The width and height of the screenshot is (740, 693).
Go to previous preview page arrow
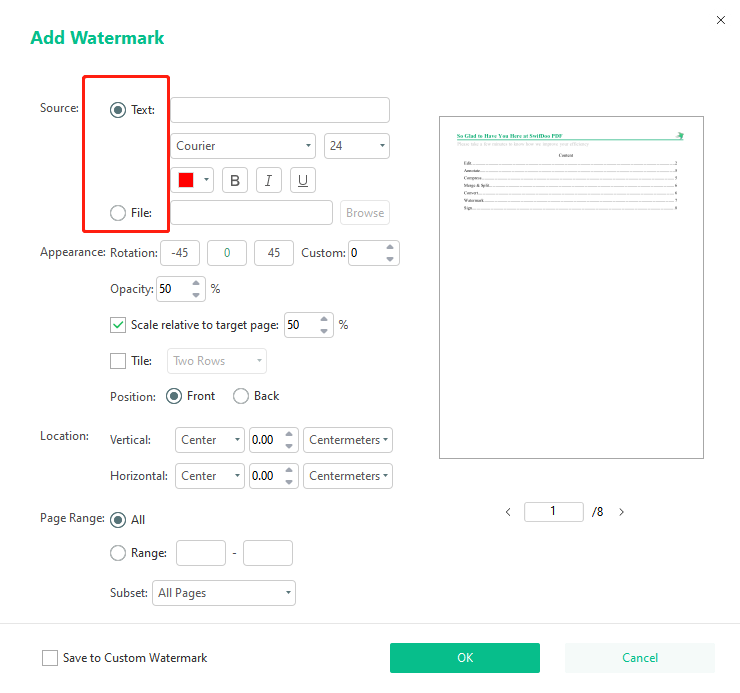coord(508,512)
